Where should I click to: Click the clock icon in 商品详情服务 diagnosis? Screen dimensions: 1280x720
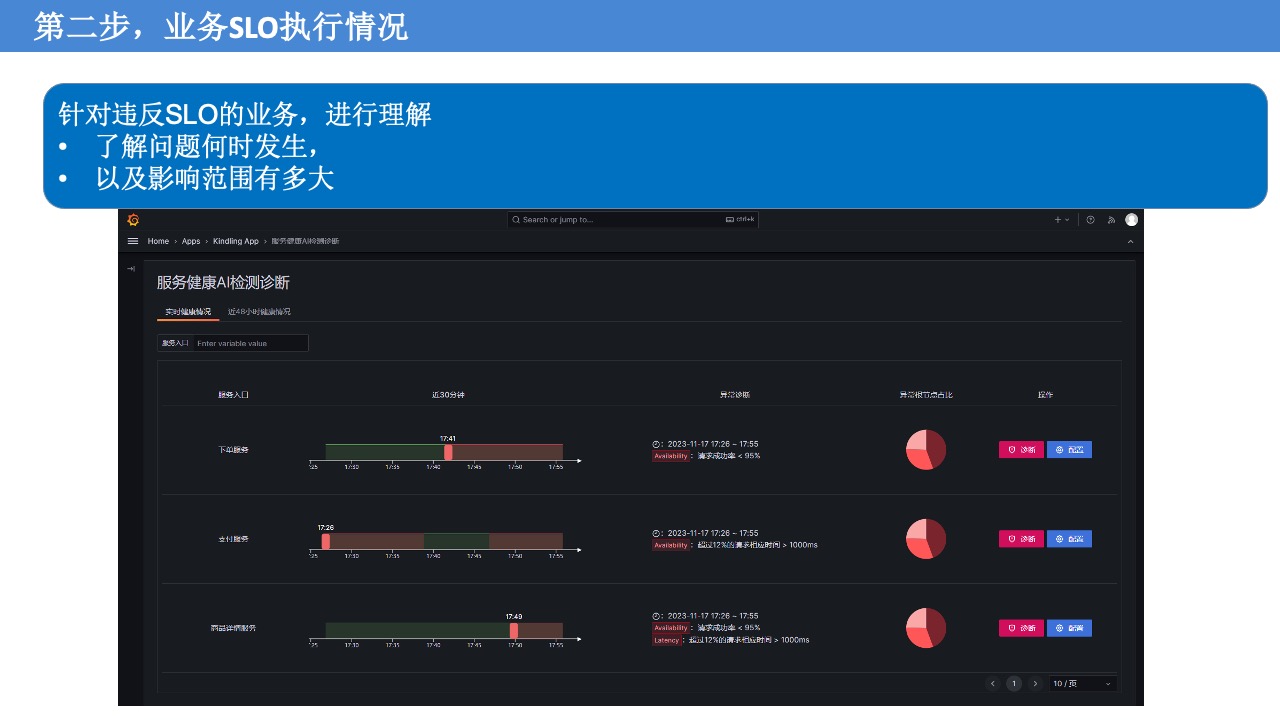point(656,616)
